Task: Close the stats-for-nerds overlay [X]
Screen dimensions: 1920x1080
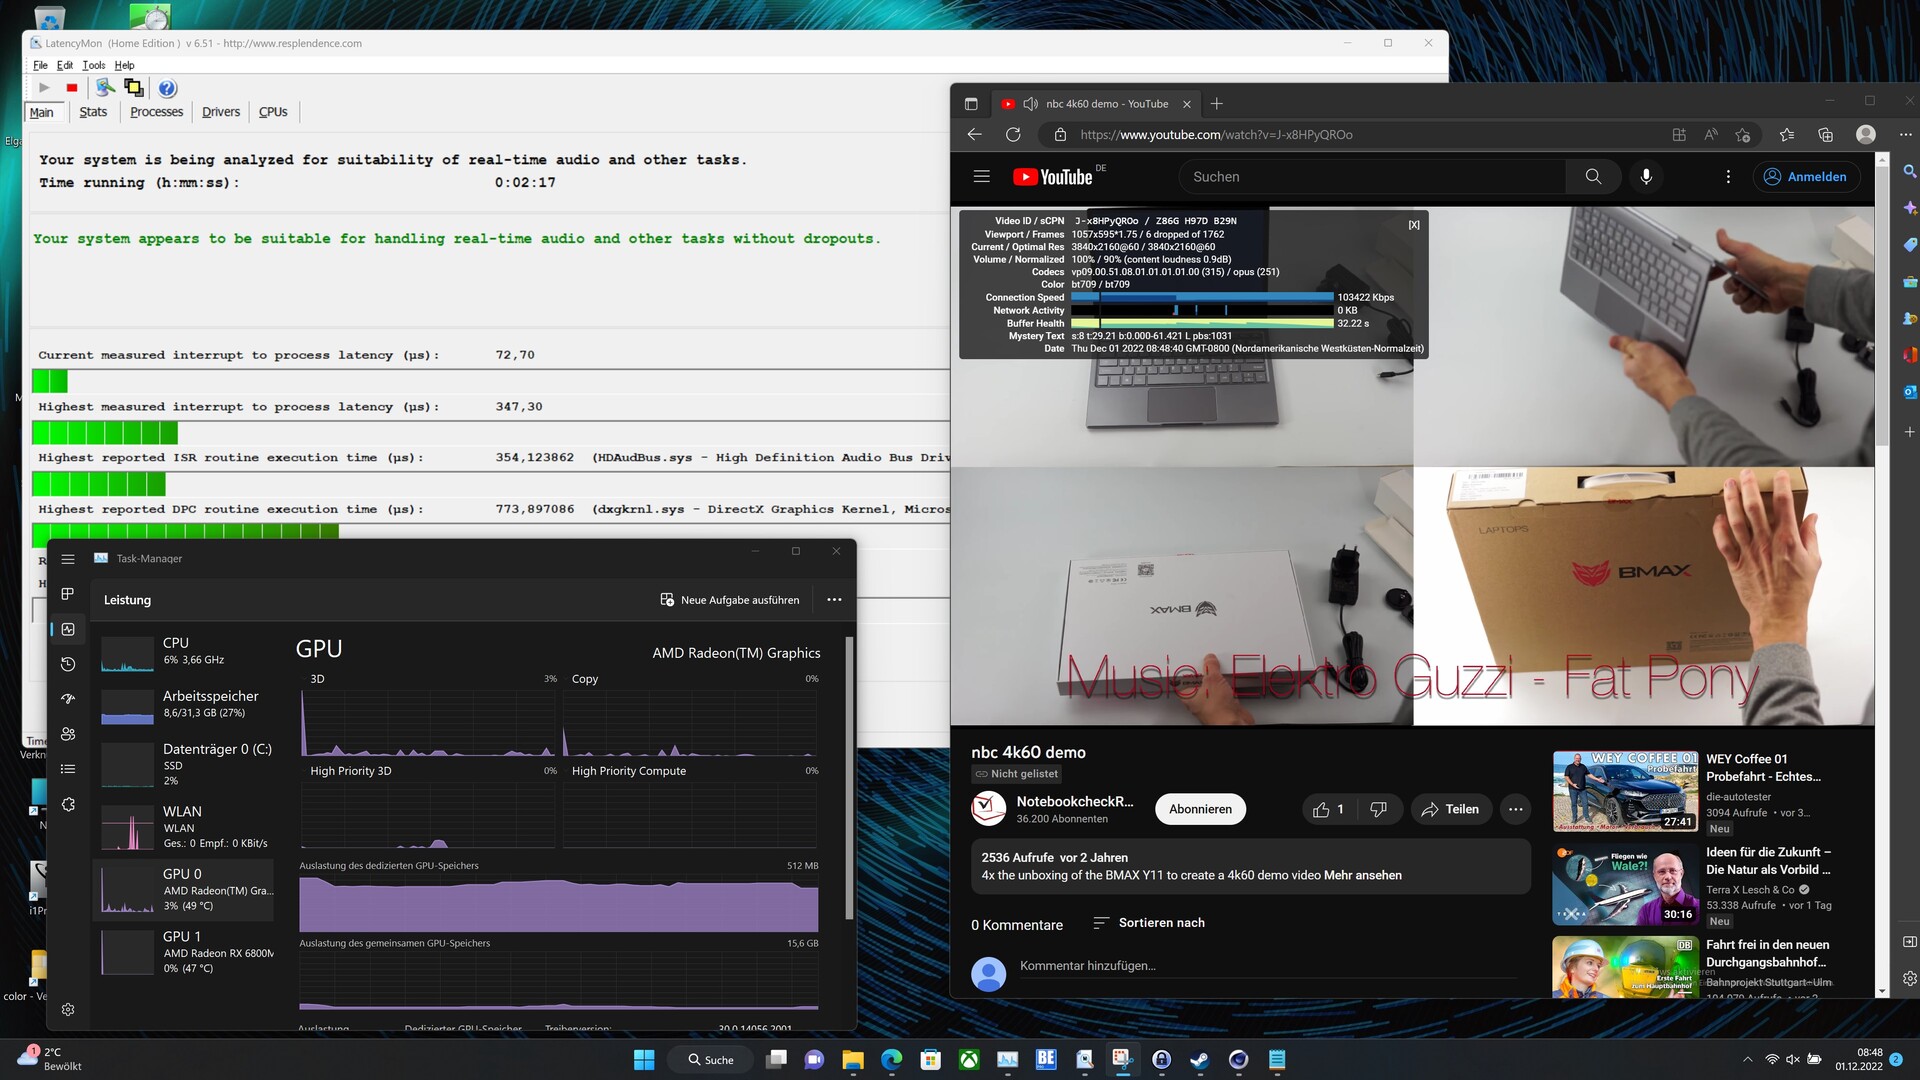Action: click(1414, 225)
